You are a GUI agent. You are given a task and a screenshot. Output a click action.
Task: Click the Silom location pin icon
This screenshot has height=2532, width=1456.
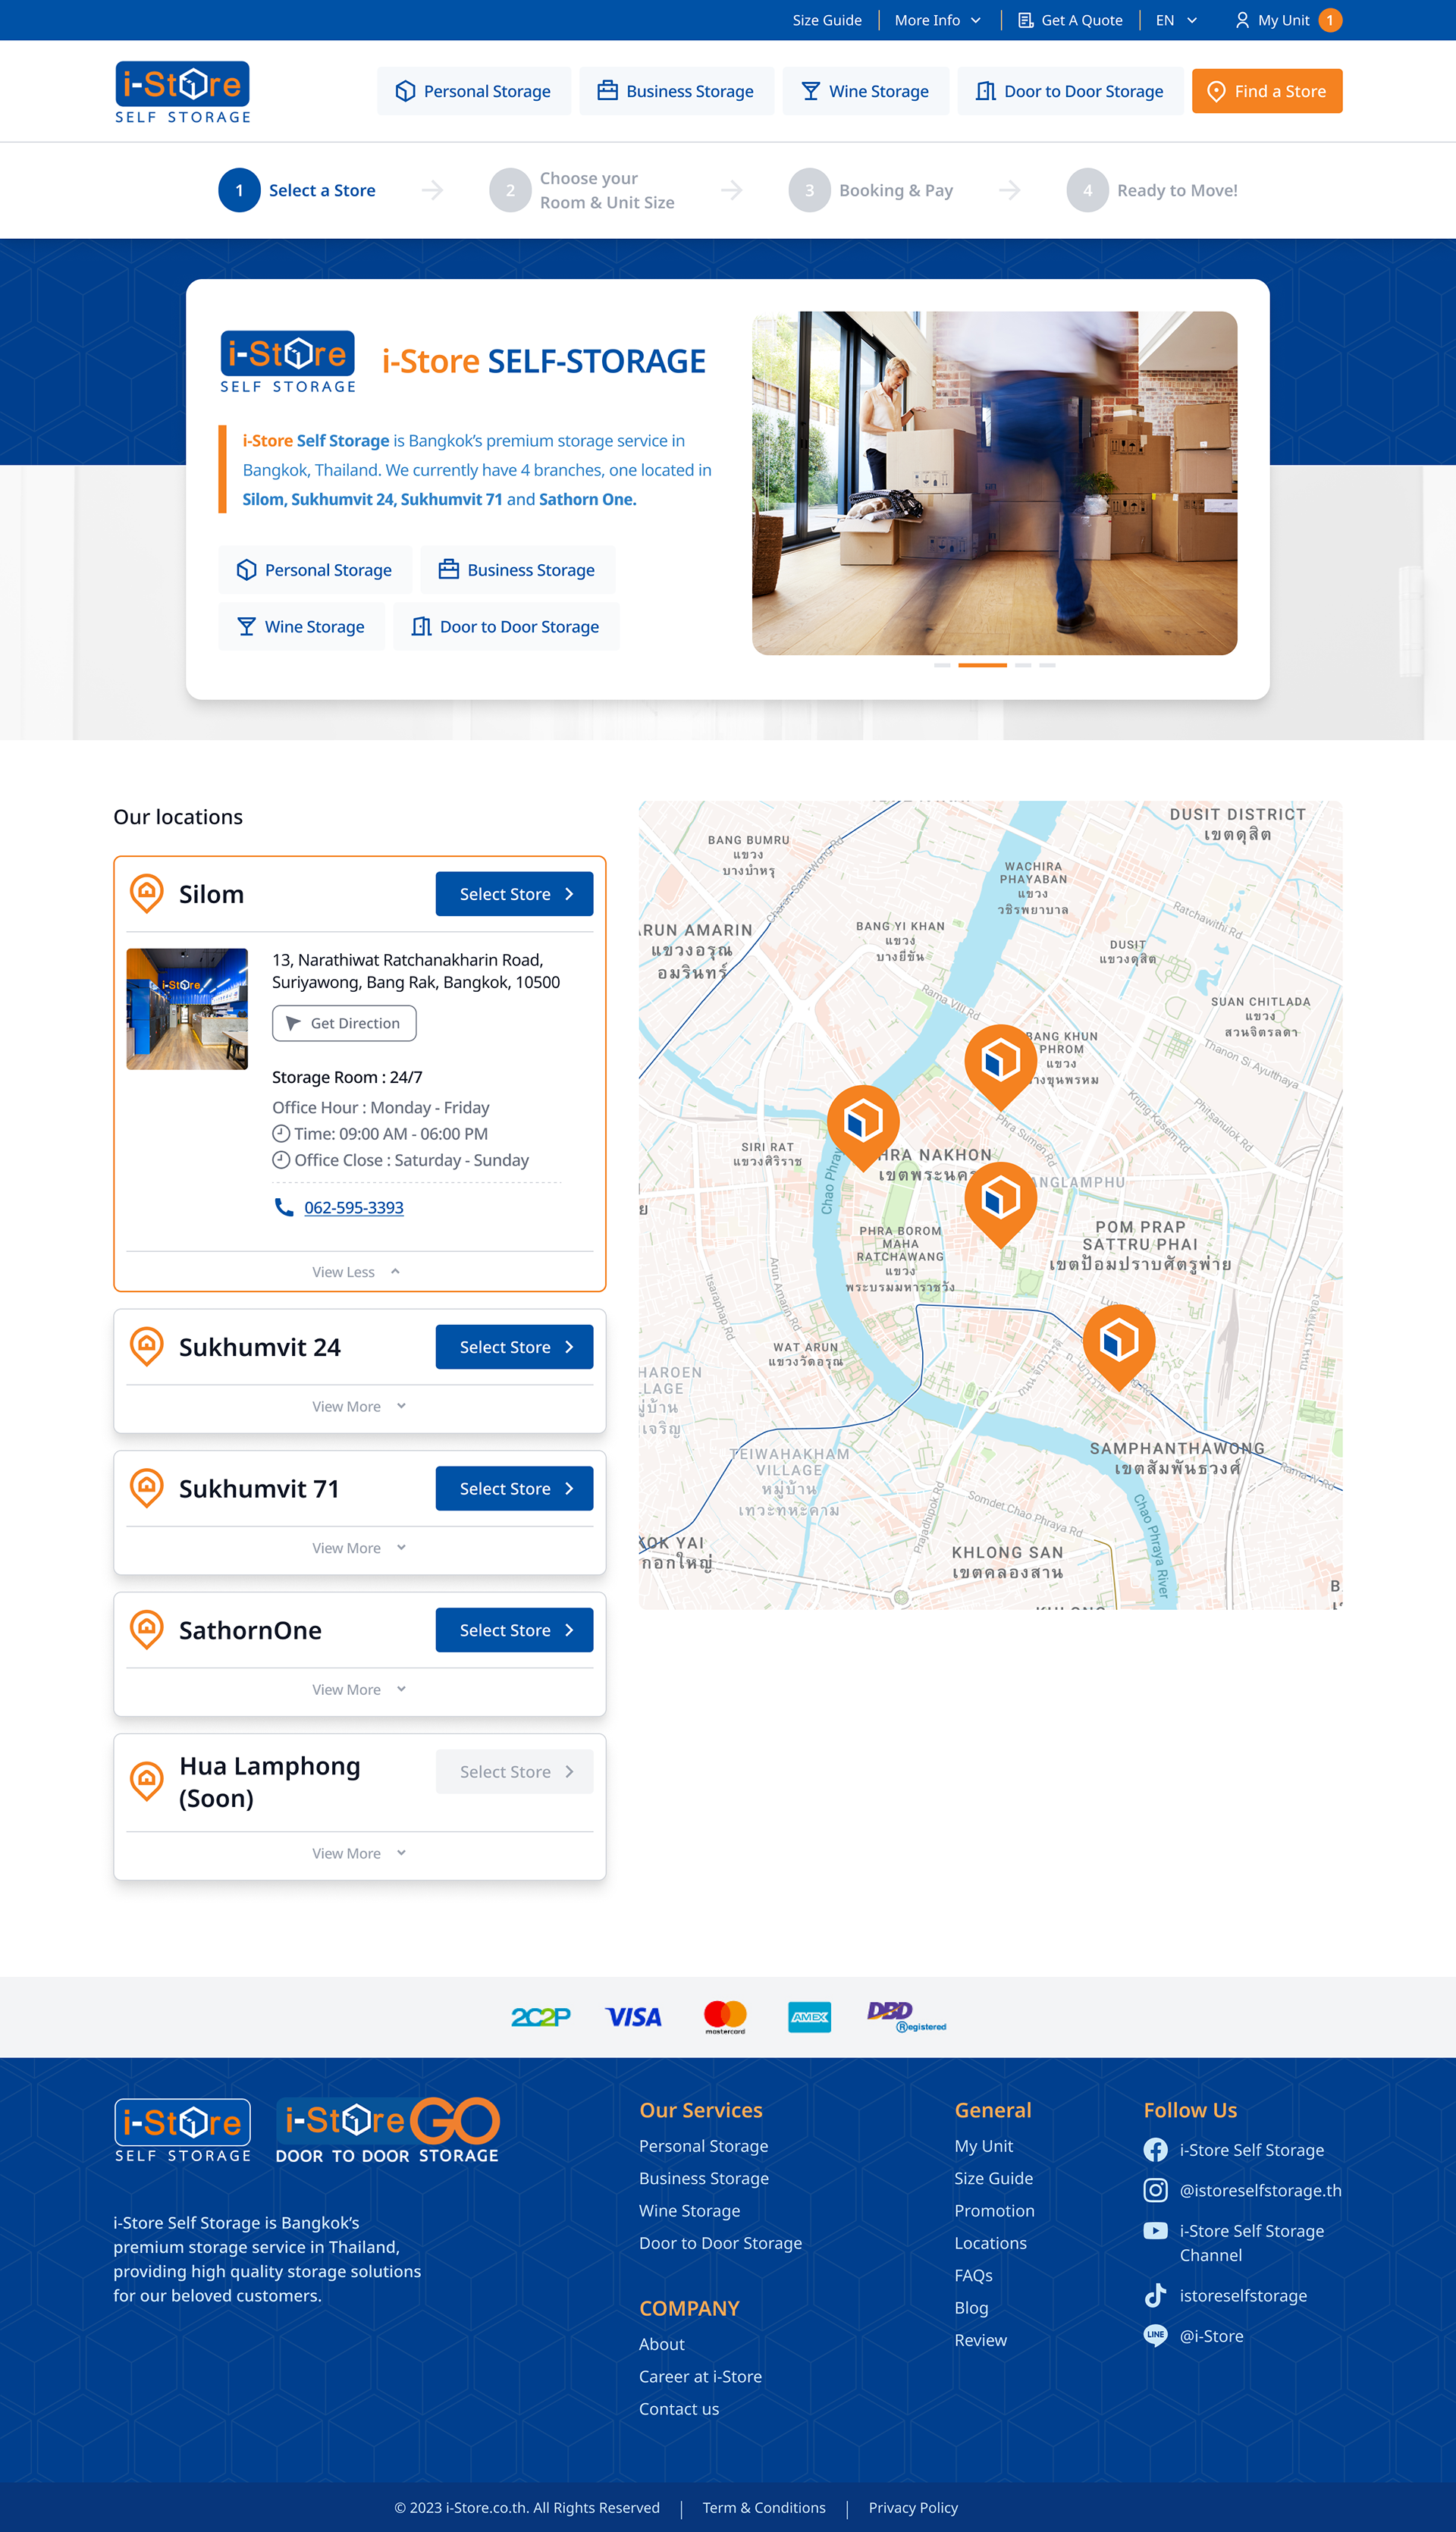click(147, 893)
